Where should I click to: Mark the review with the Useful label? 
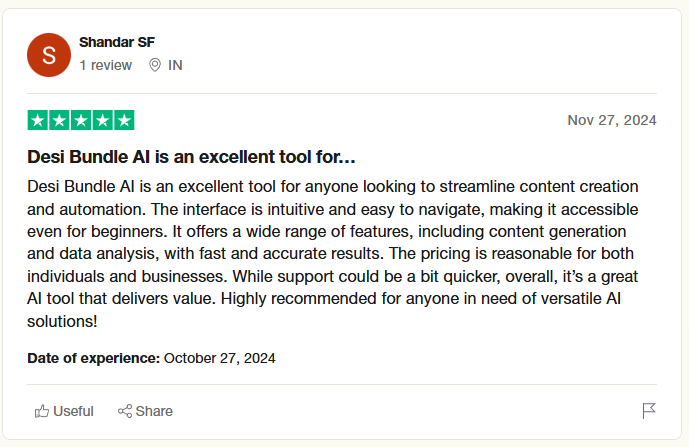coord(73,411)
